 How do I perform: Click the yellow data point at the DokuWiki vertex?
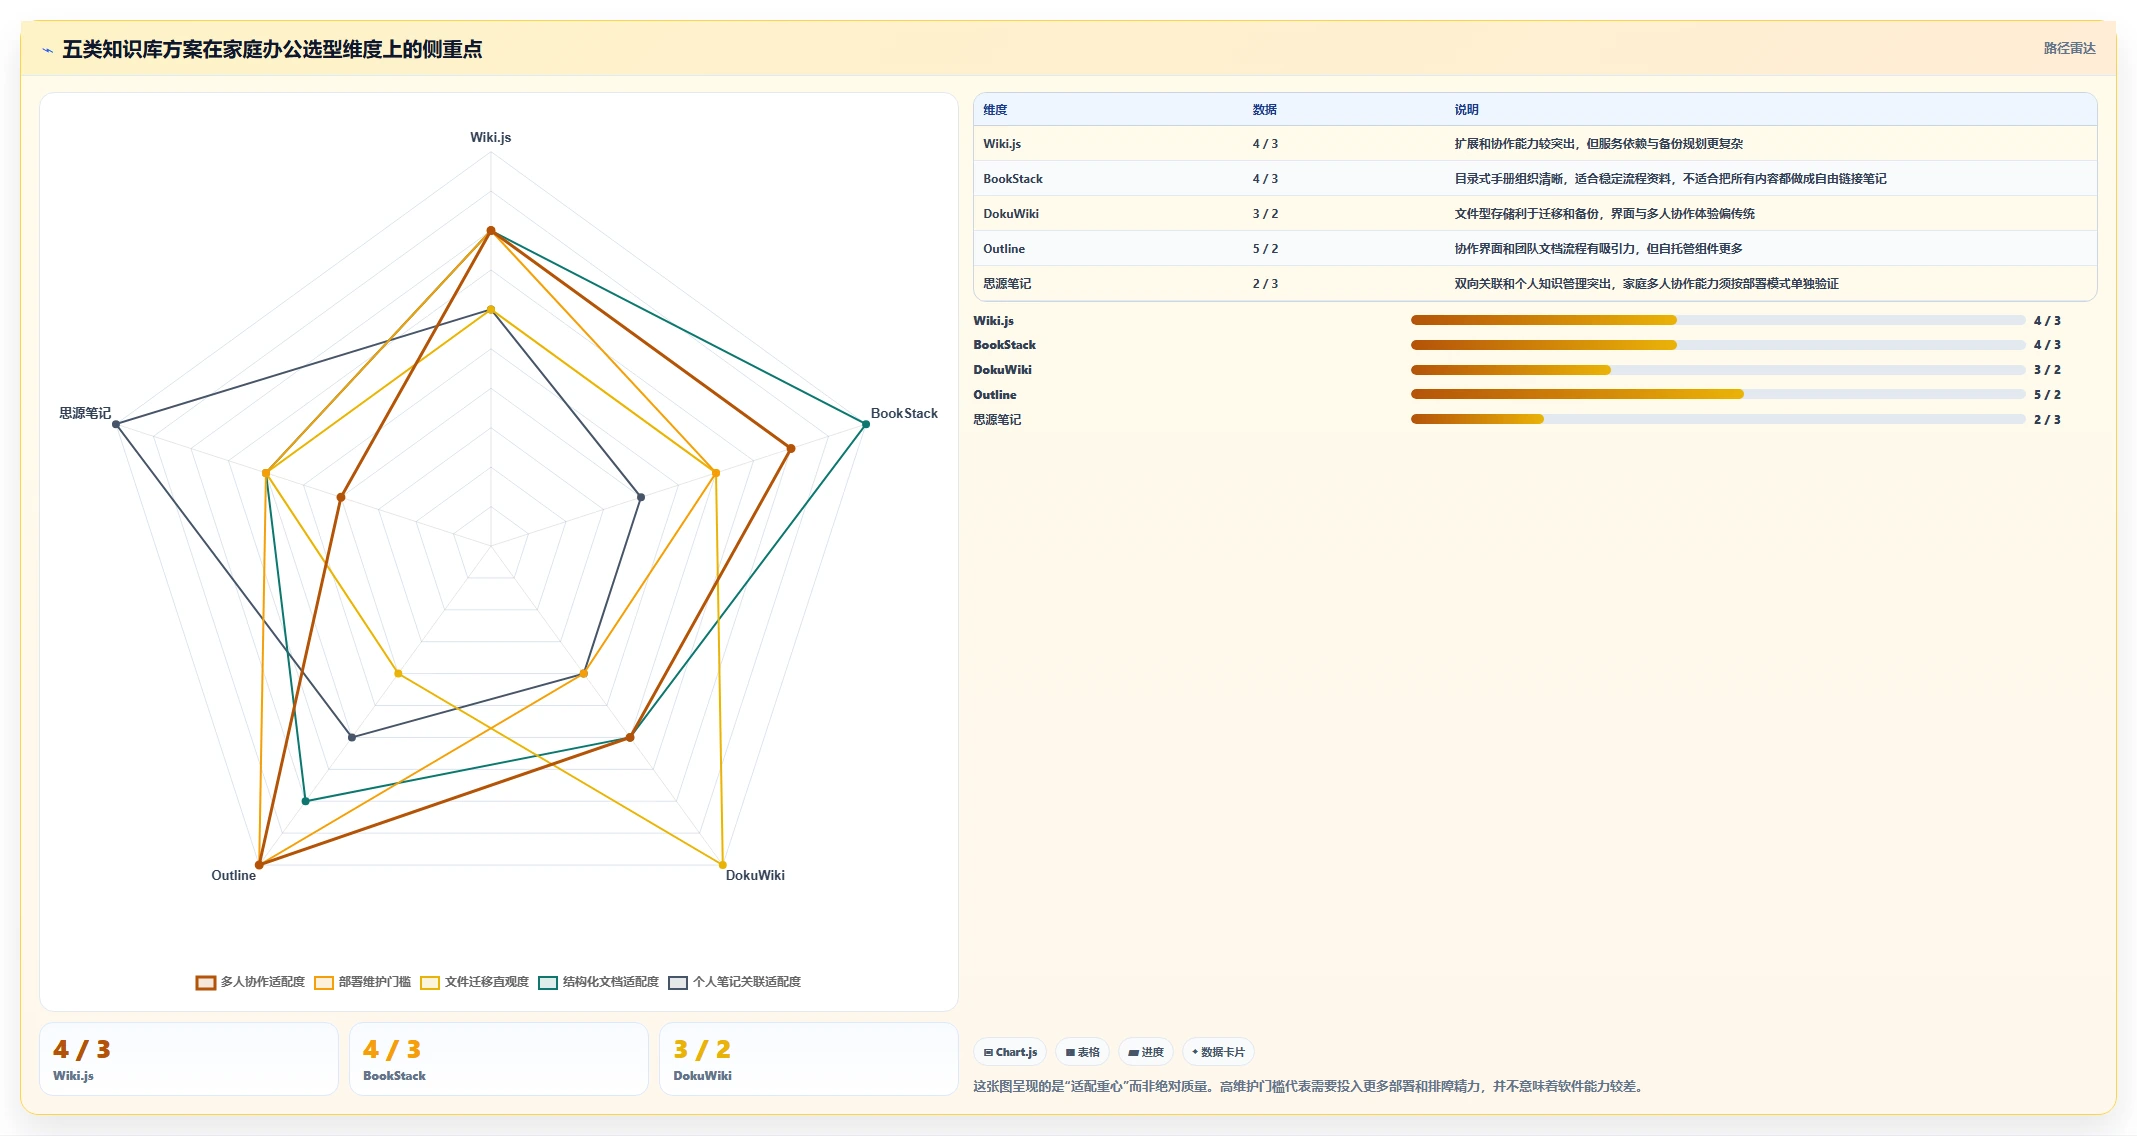click(723, 864)
